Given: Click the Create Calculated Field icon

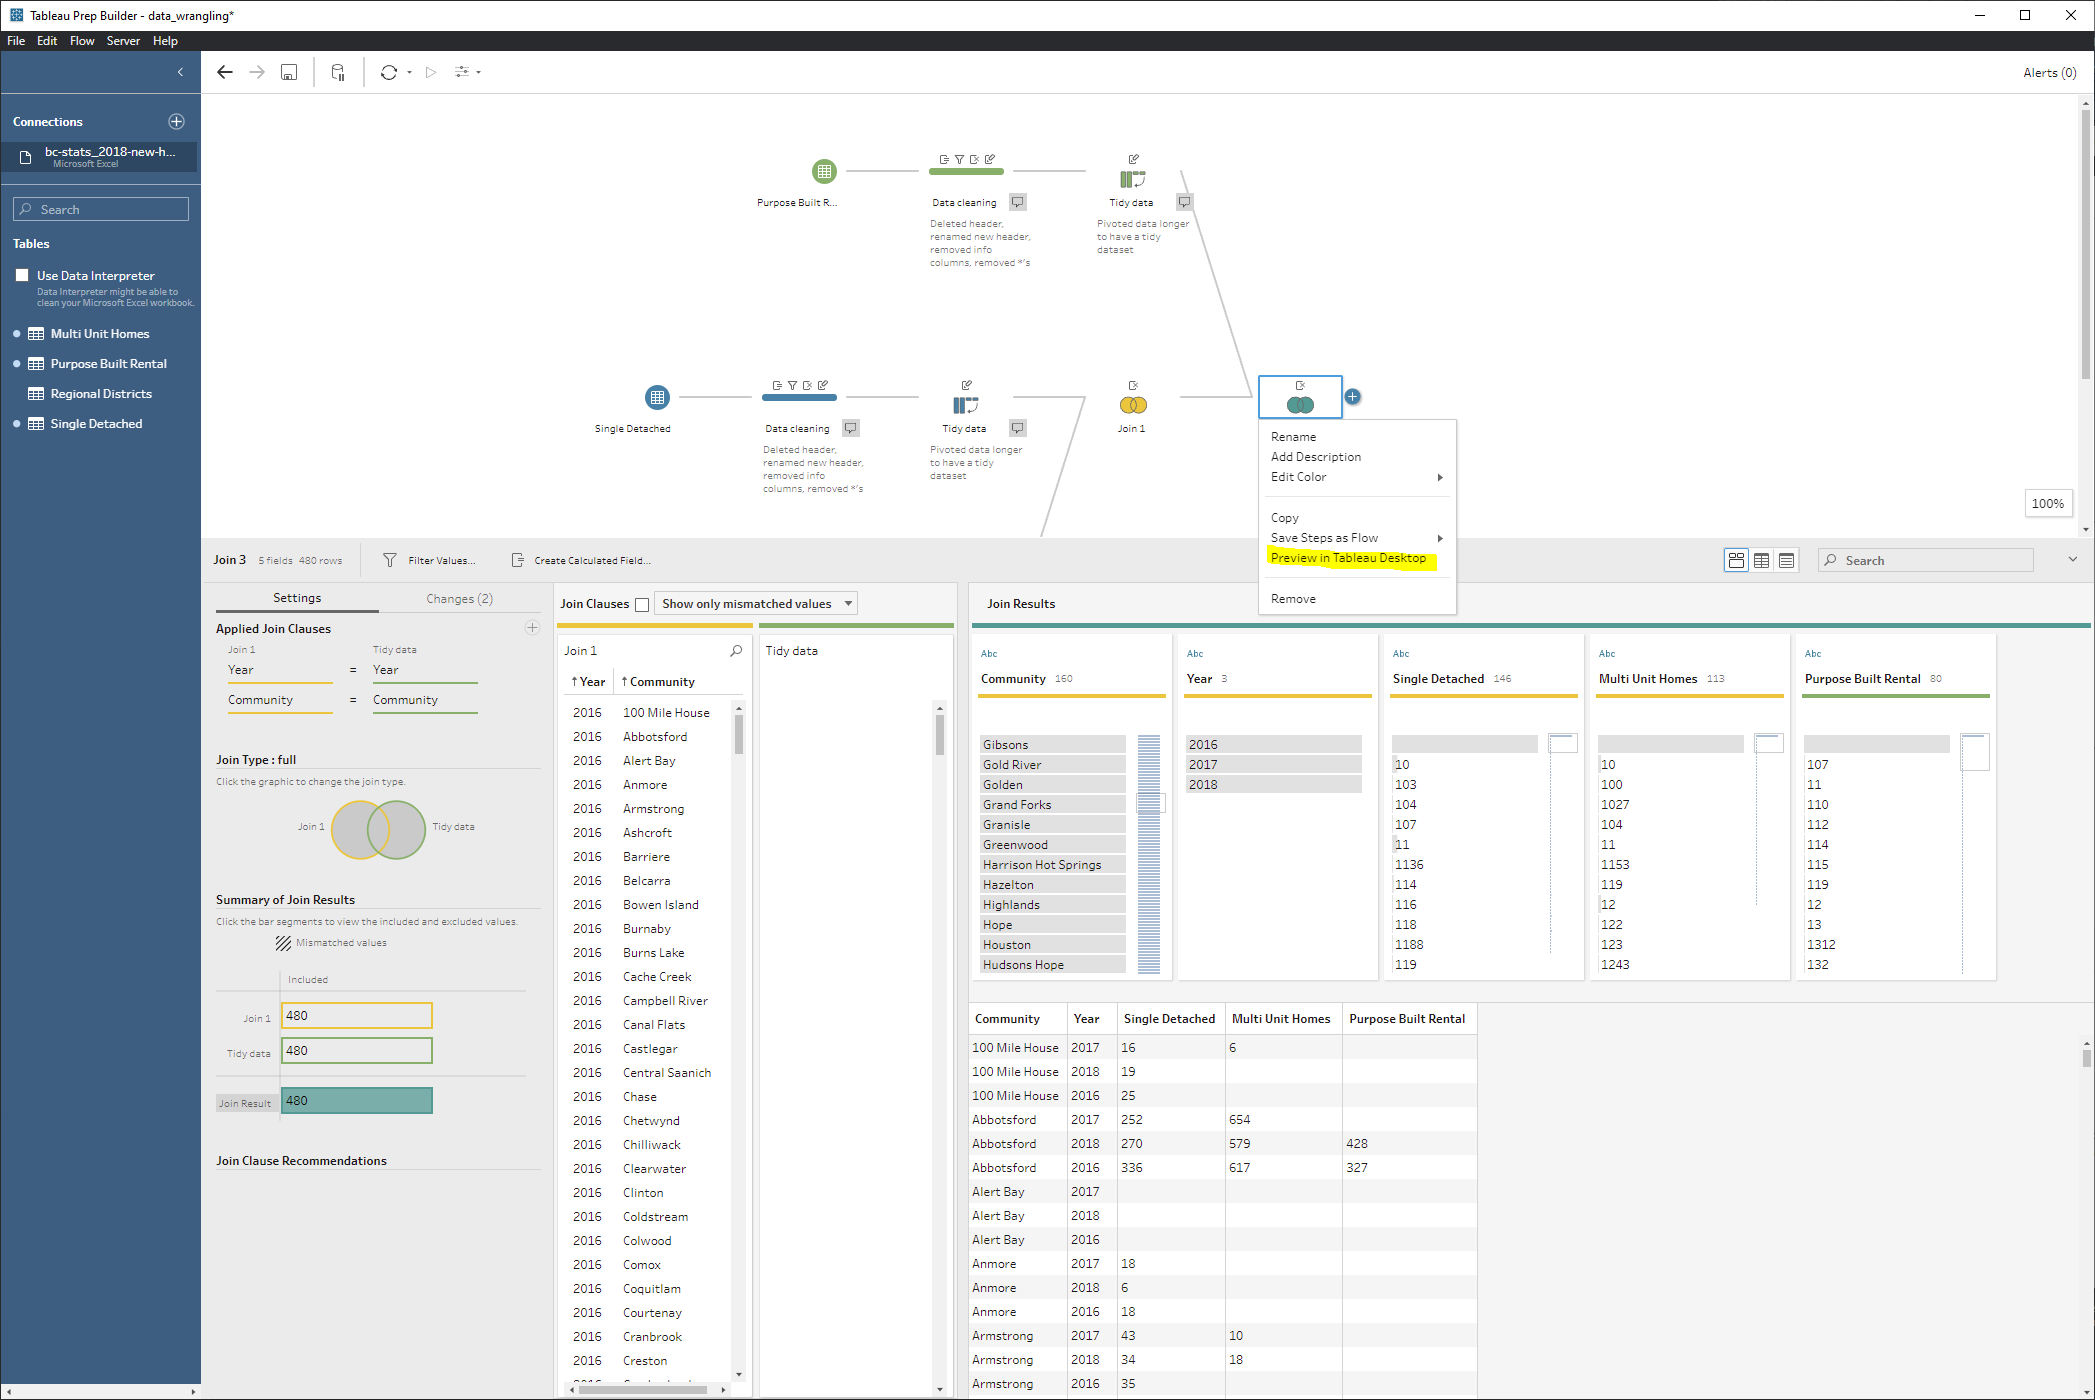Looking at the screenshot, I should 518,560.
